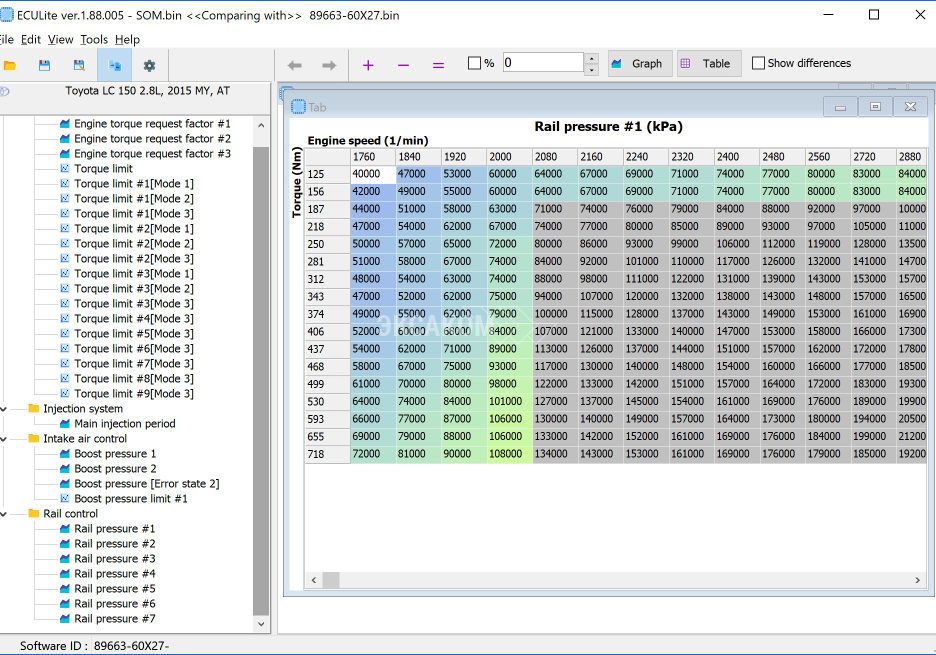Open the Help menu
Screen dimensions: 936x655
coord(127,39)
